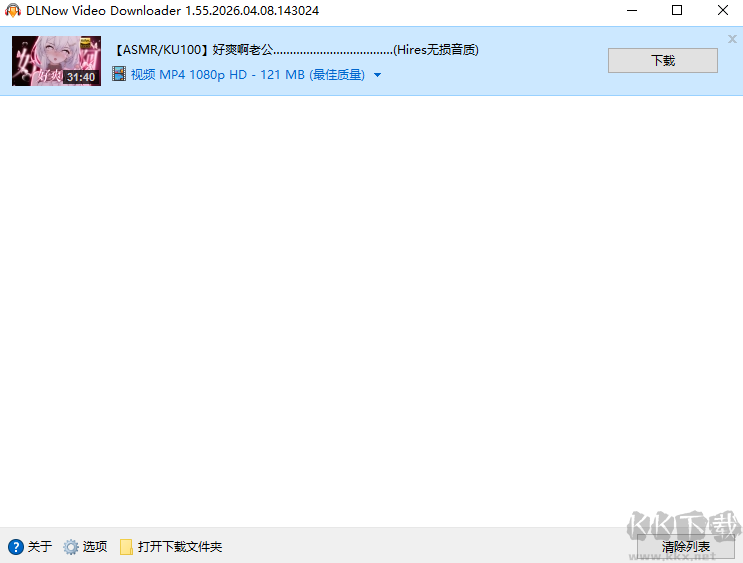Minimize the DLNow Video Downloader window
The image size is (743, 563).
pyautogui.click(x=632, y=10)
